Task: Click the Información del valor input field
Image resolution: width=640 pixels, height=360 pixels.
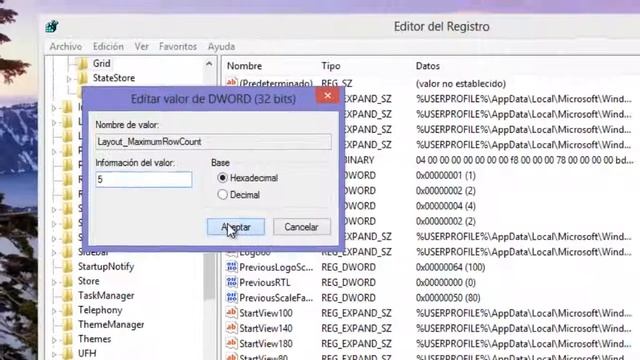Action: pyautogui.click(x=144, y=180)
